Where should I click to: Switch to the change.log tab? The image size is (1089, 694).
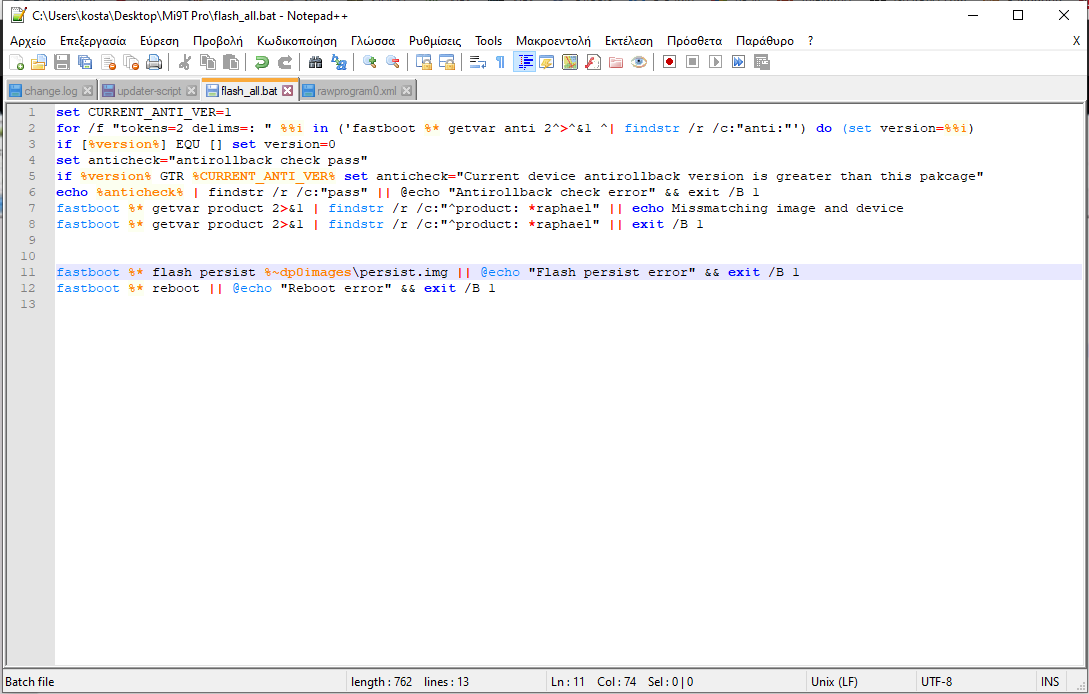pyautogui.click(x=50, y=91)
